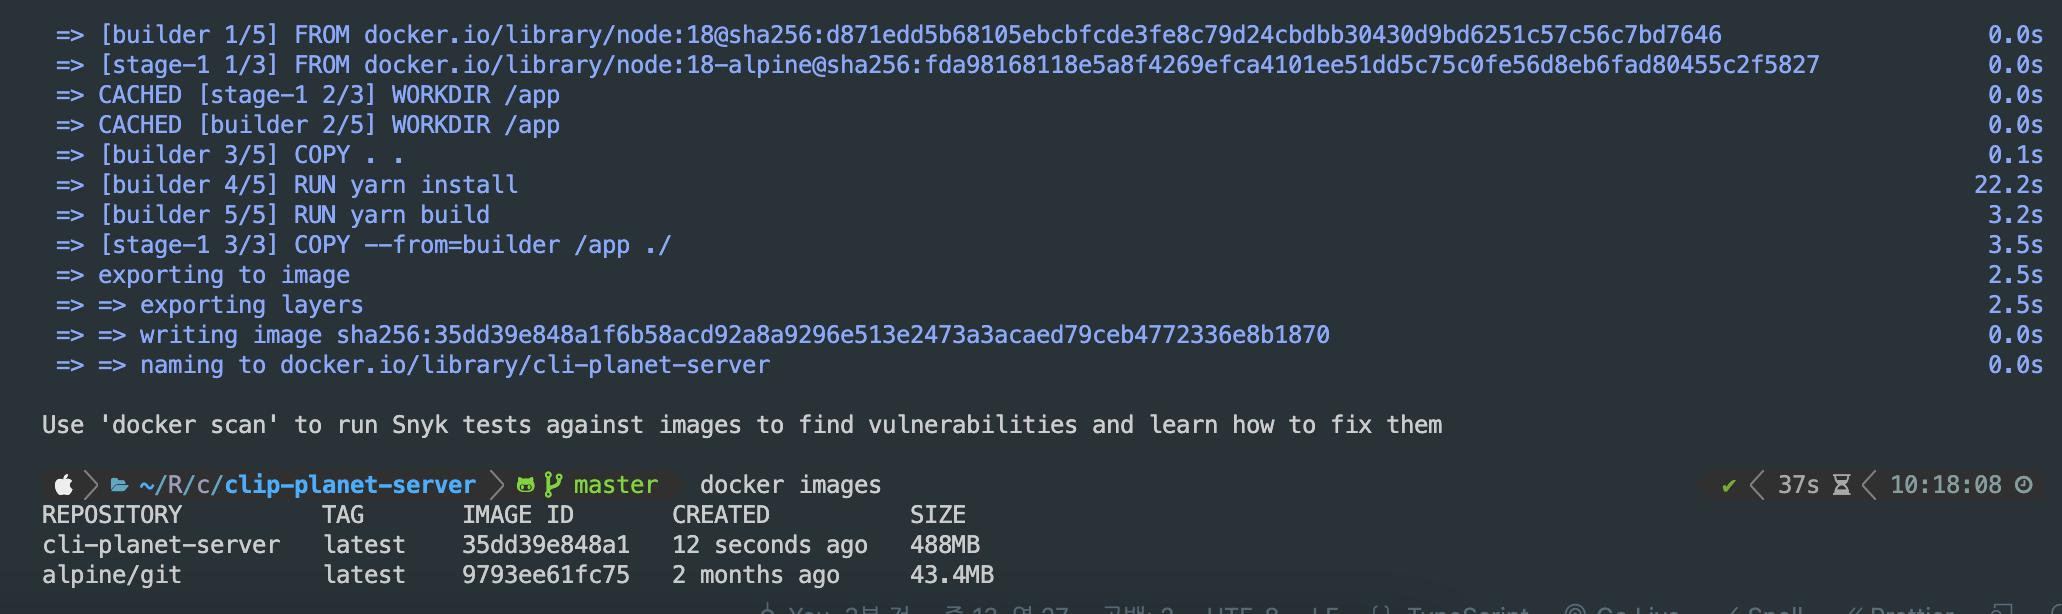Click the GitHub cat icon in prompt

[526, 485]
